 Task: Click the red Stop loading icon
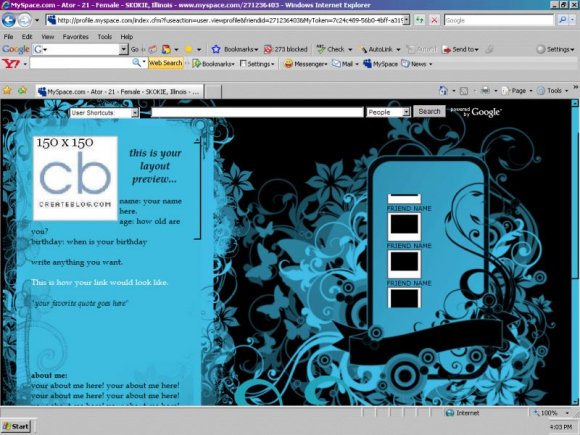434,20
